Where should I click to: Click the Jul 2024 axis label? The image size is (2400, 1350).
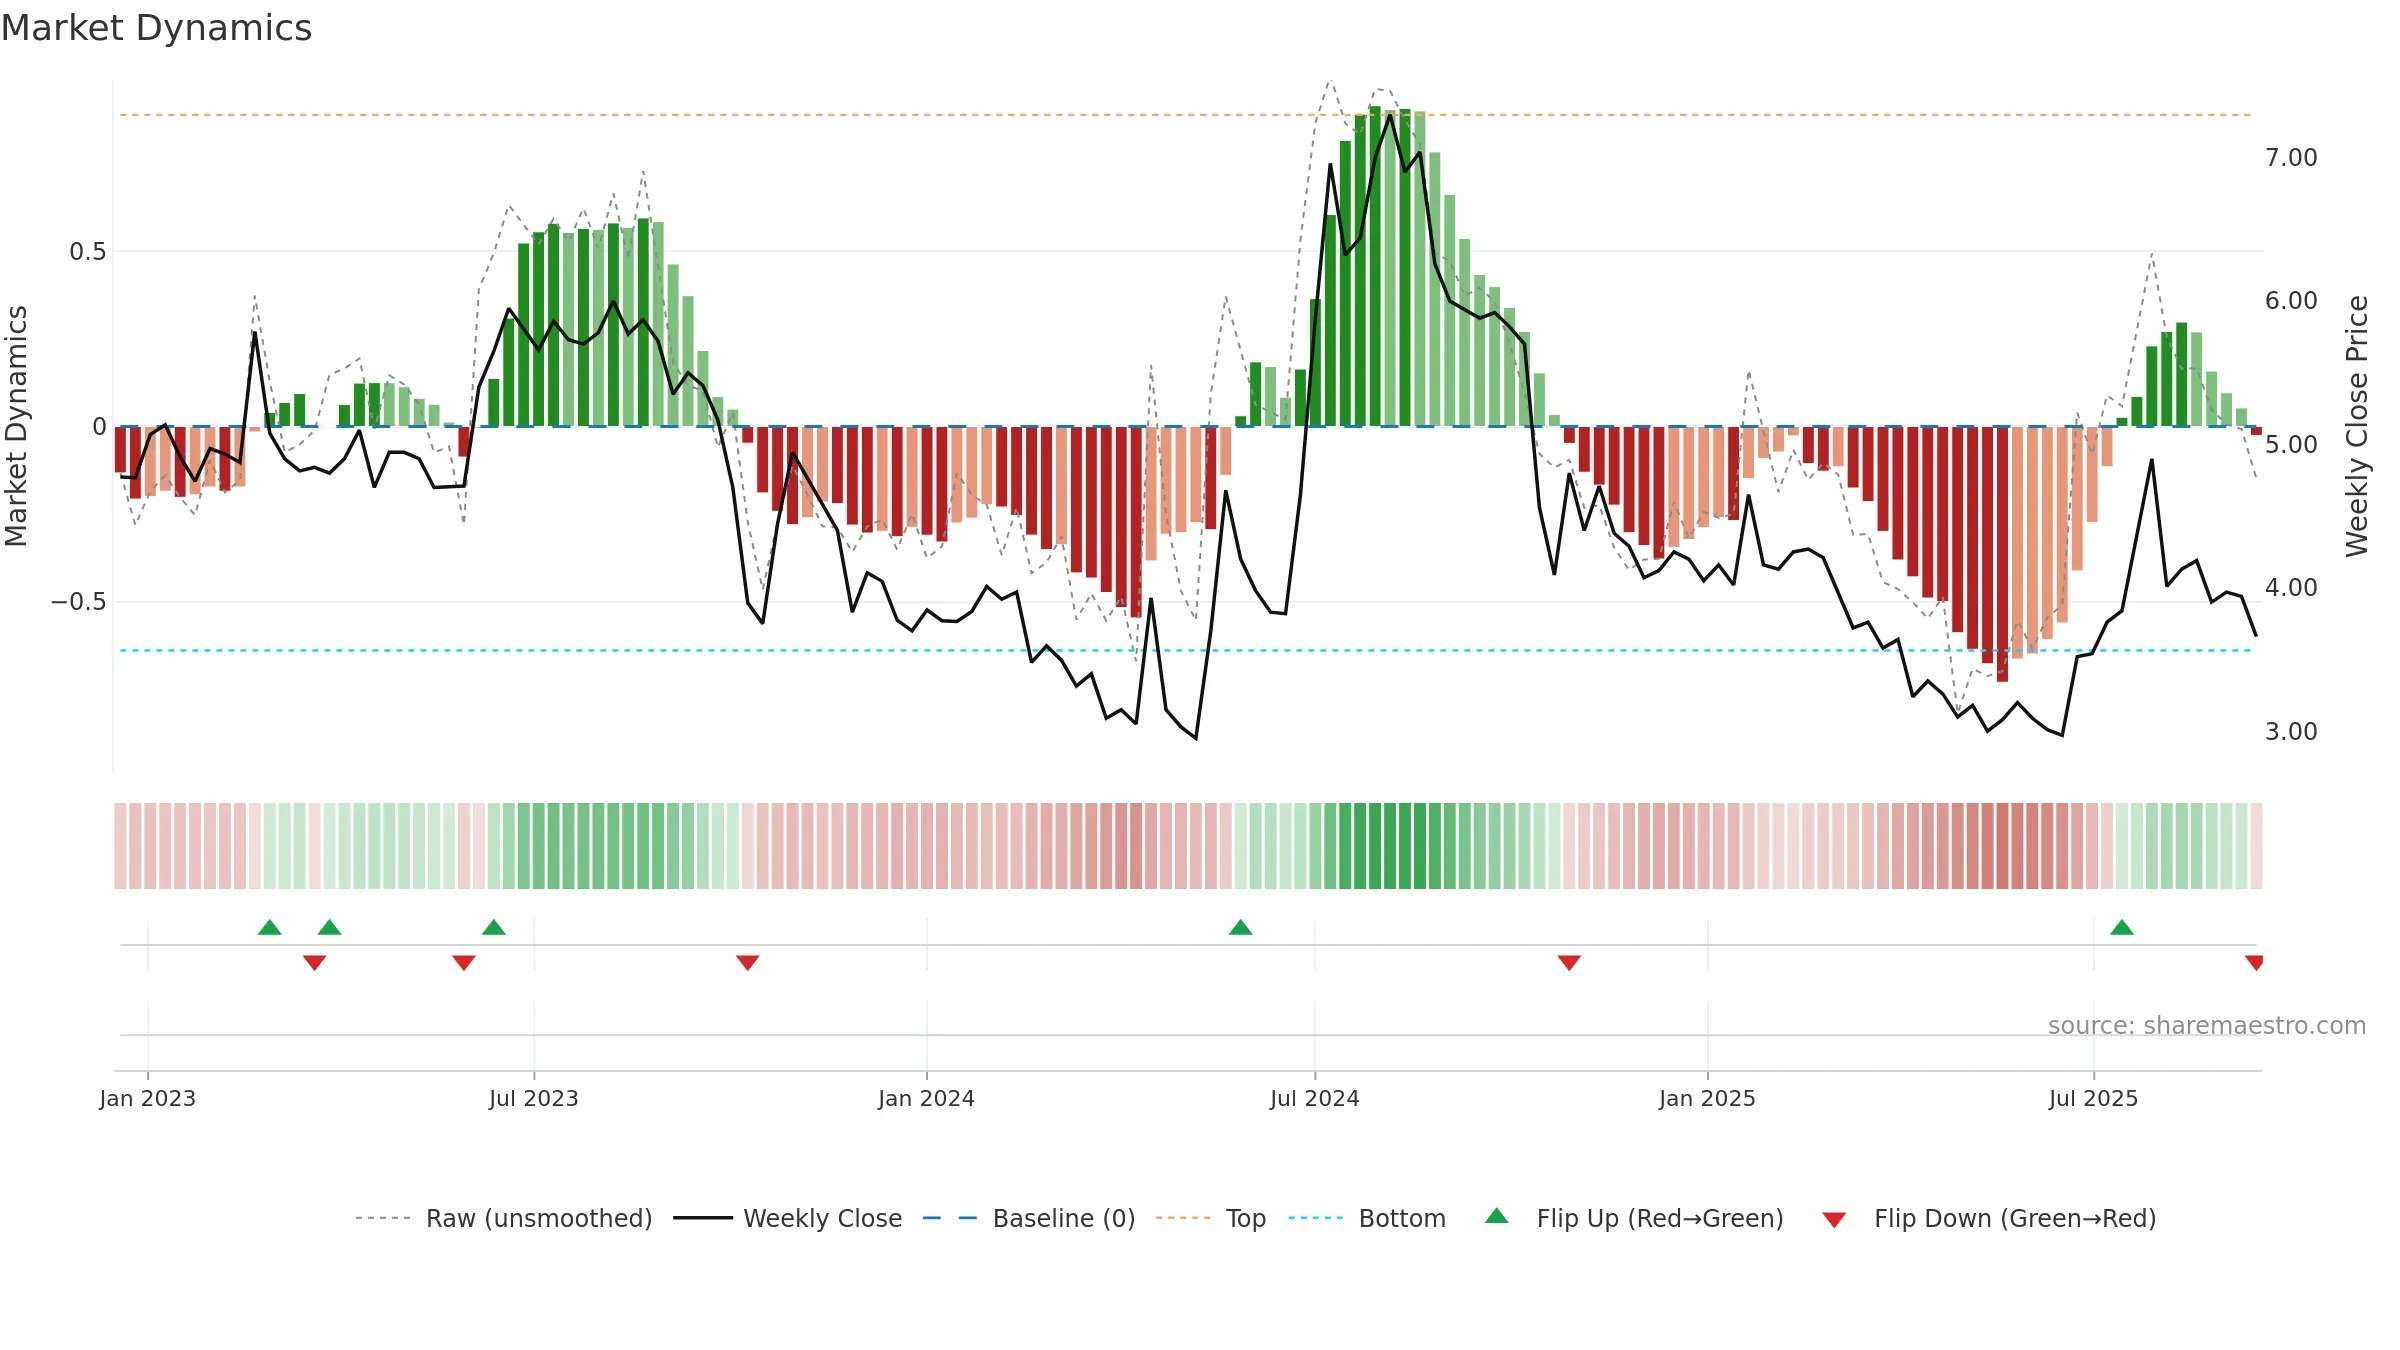point(1315,1098)
